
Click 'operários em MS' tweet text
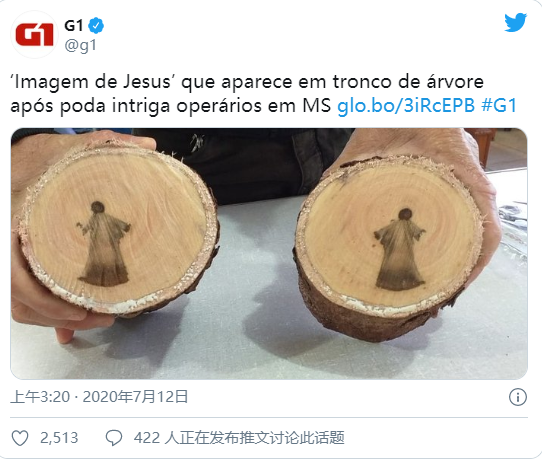(x=254, y=106)
